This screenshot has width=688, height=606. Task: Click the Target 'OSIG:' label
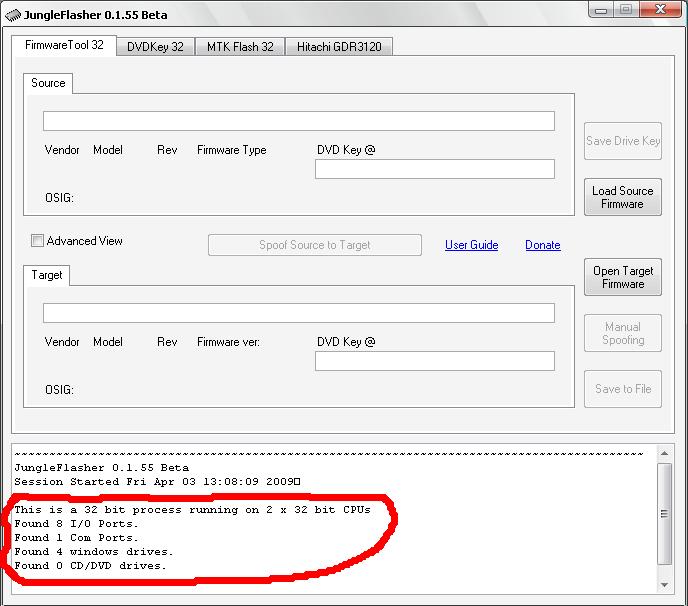[59, 390]
